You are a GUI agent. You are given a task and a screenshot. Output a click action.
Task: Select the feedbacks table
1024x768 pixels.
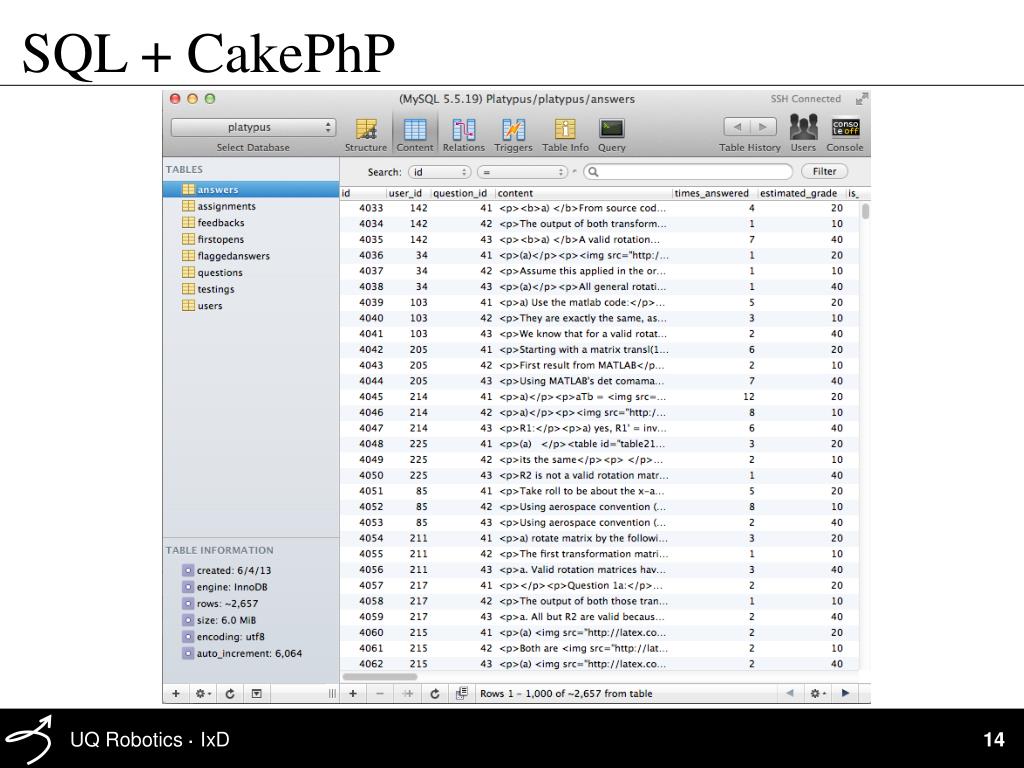(x=251, y=223)
